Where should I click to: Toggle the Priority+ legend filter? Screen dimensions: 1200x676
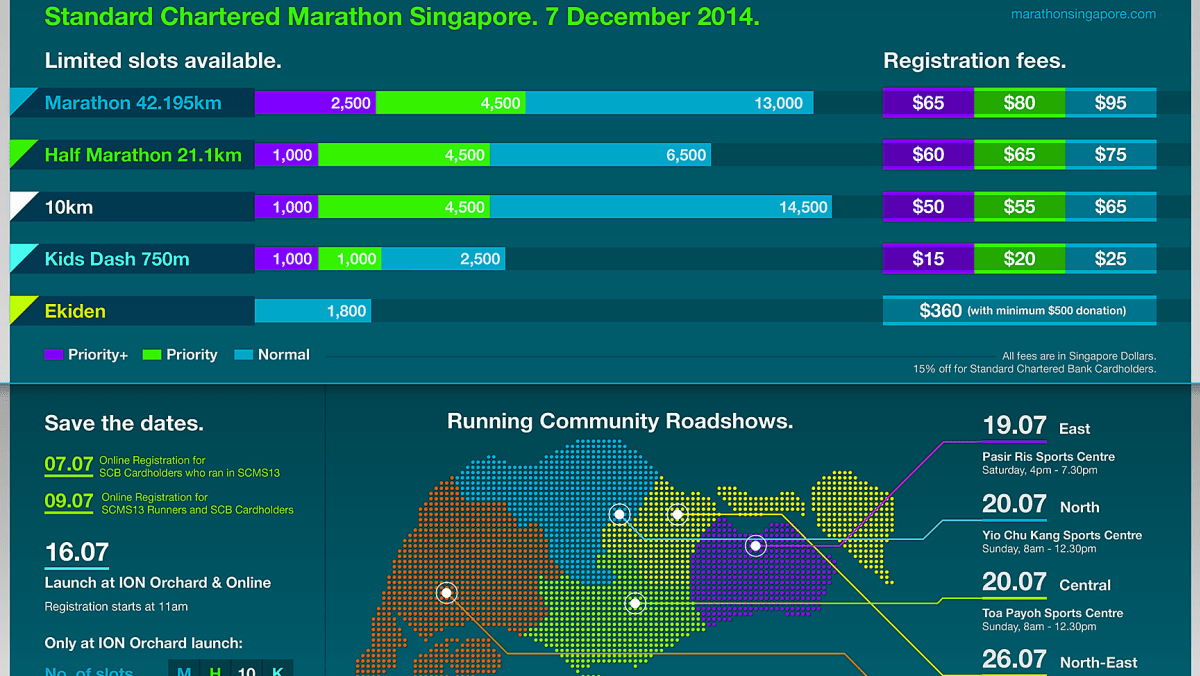(86, 354)
